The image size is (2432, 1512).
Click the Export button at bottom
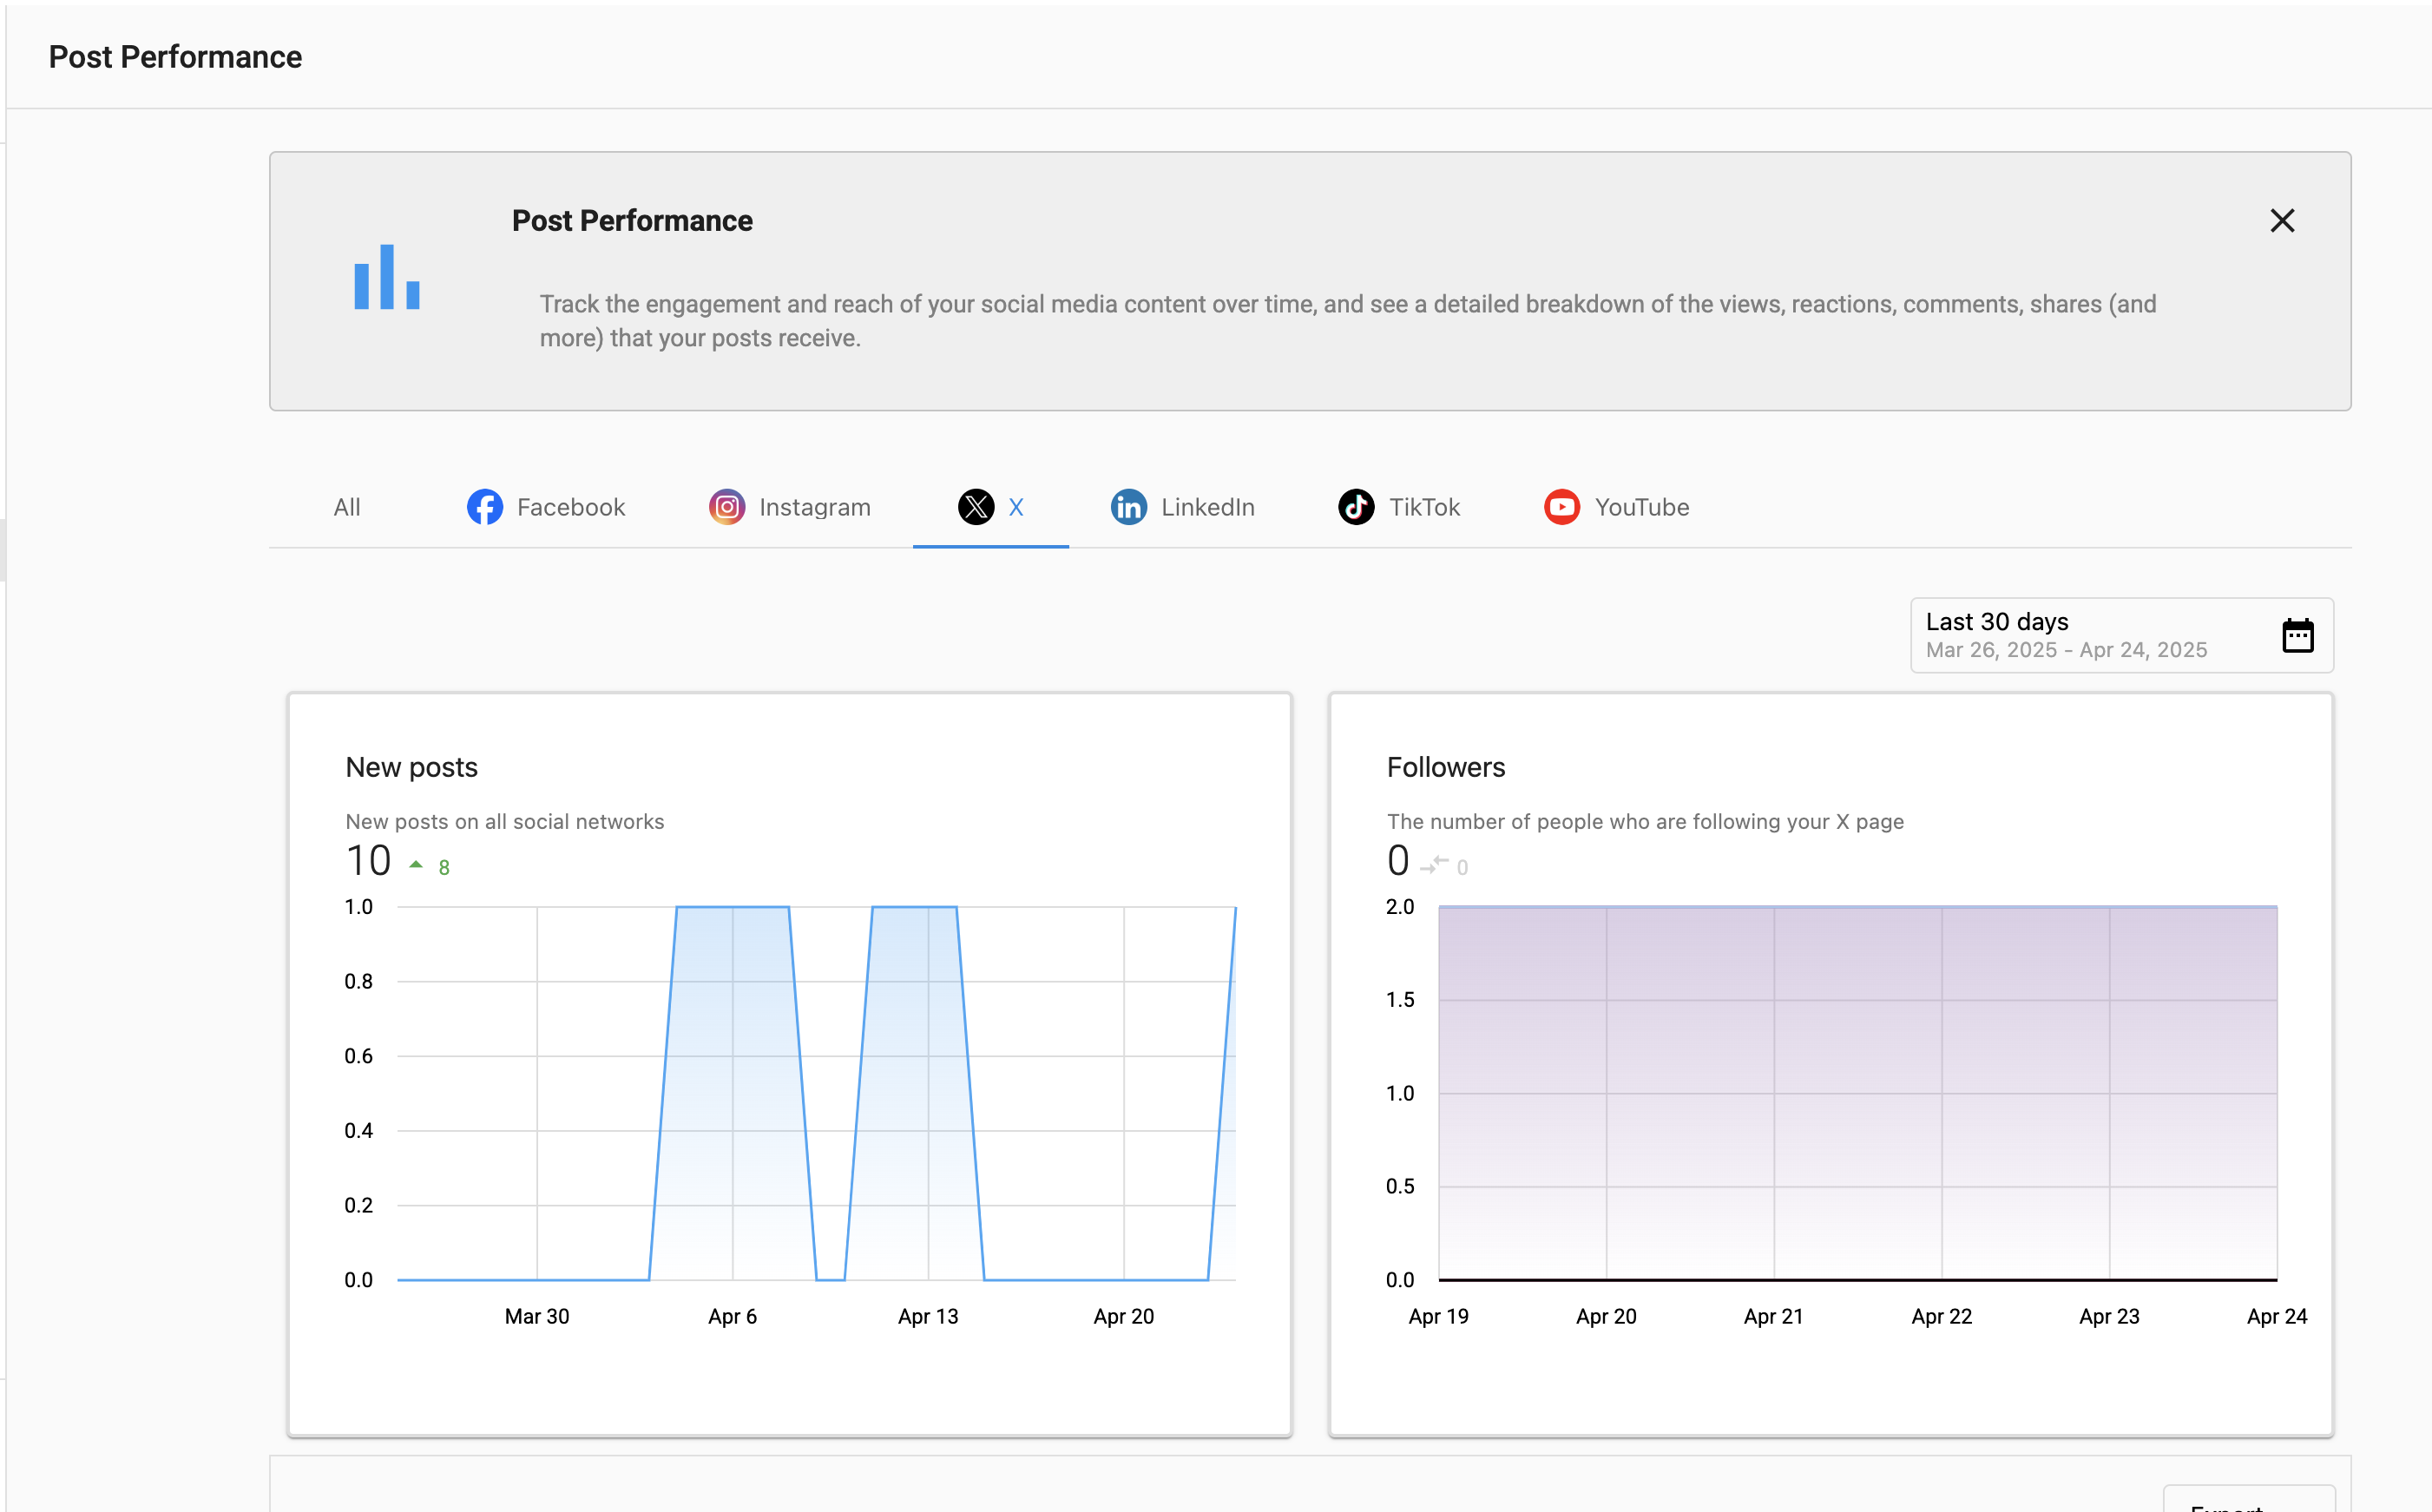pos(2248,1500)
